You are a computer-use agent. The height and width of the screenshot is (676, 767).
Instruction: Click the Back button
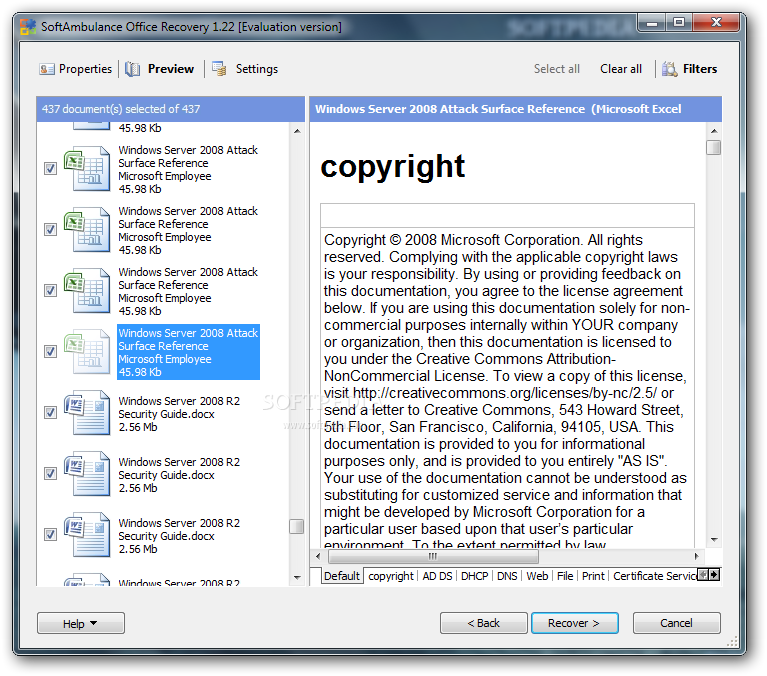tap(483, 623)
